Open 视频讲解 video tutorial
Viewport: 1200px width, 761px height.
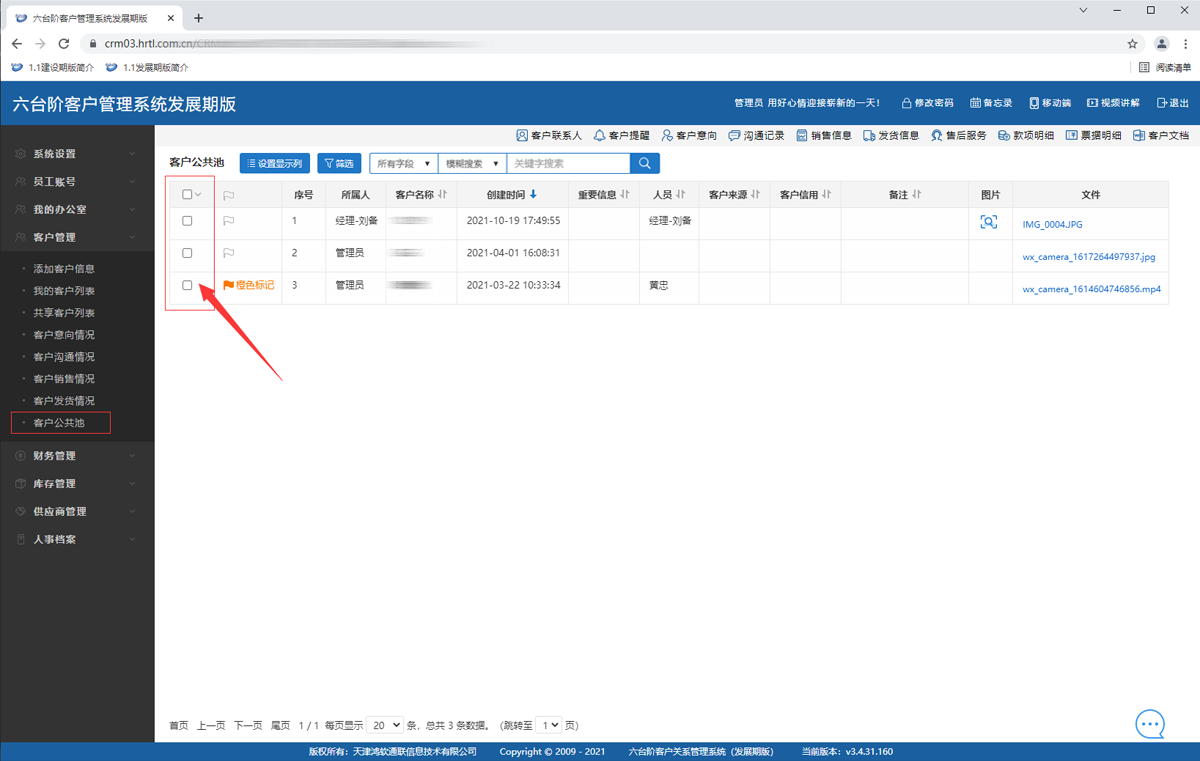[x=1114, y=103]
